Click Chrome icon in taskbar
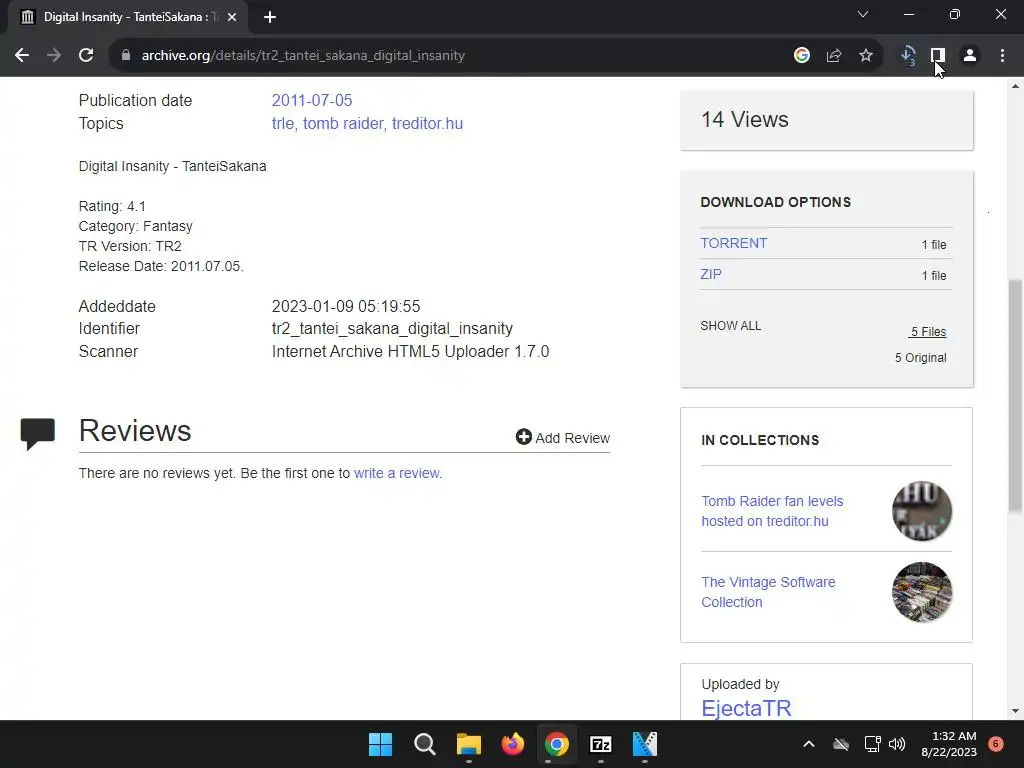Image resolution: width=1024 pixels, height=768 pixels. 557,744
